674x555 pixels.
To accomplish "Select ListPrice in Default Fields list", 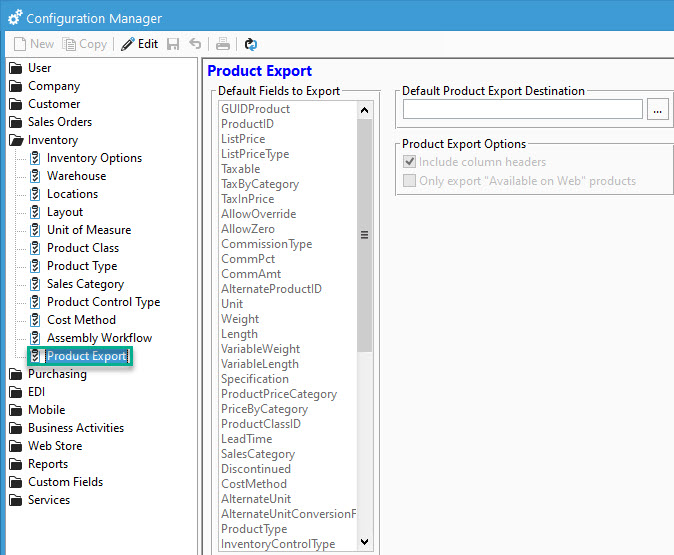I will [243, 139].
